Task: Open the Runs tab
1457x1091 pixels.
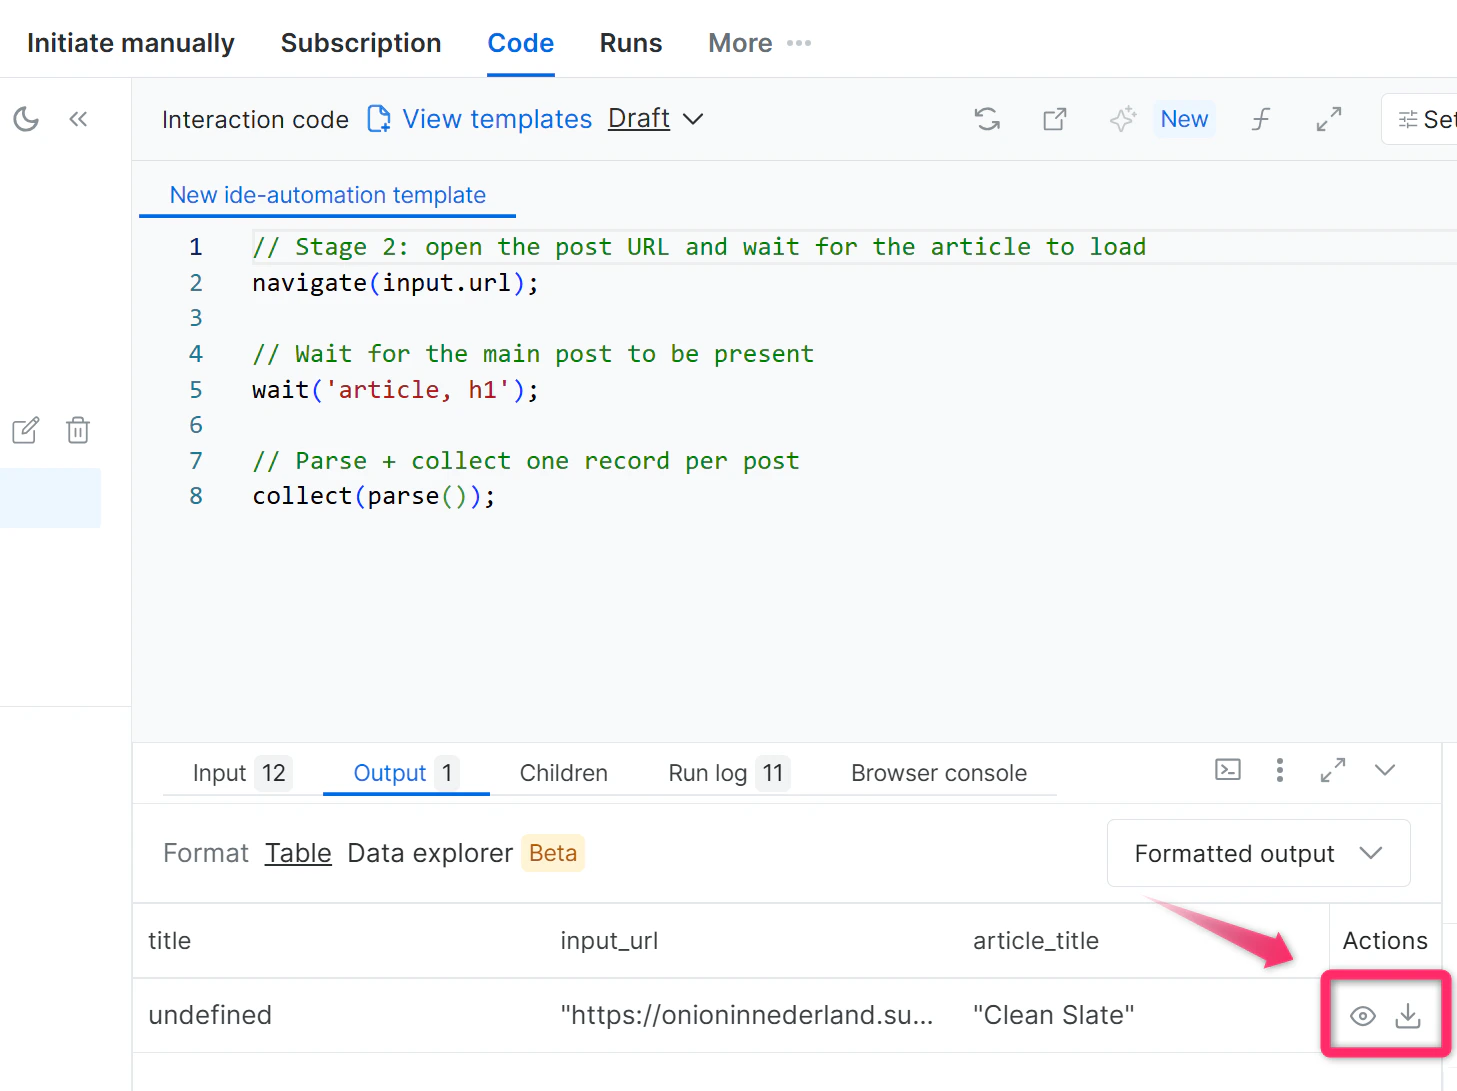Action: click(631, 43)
